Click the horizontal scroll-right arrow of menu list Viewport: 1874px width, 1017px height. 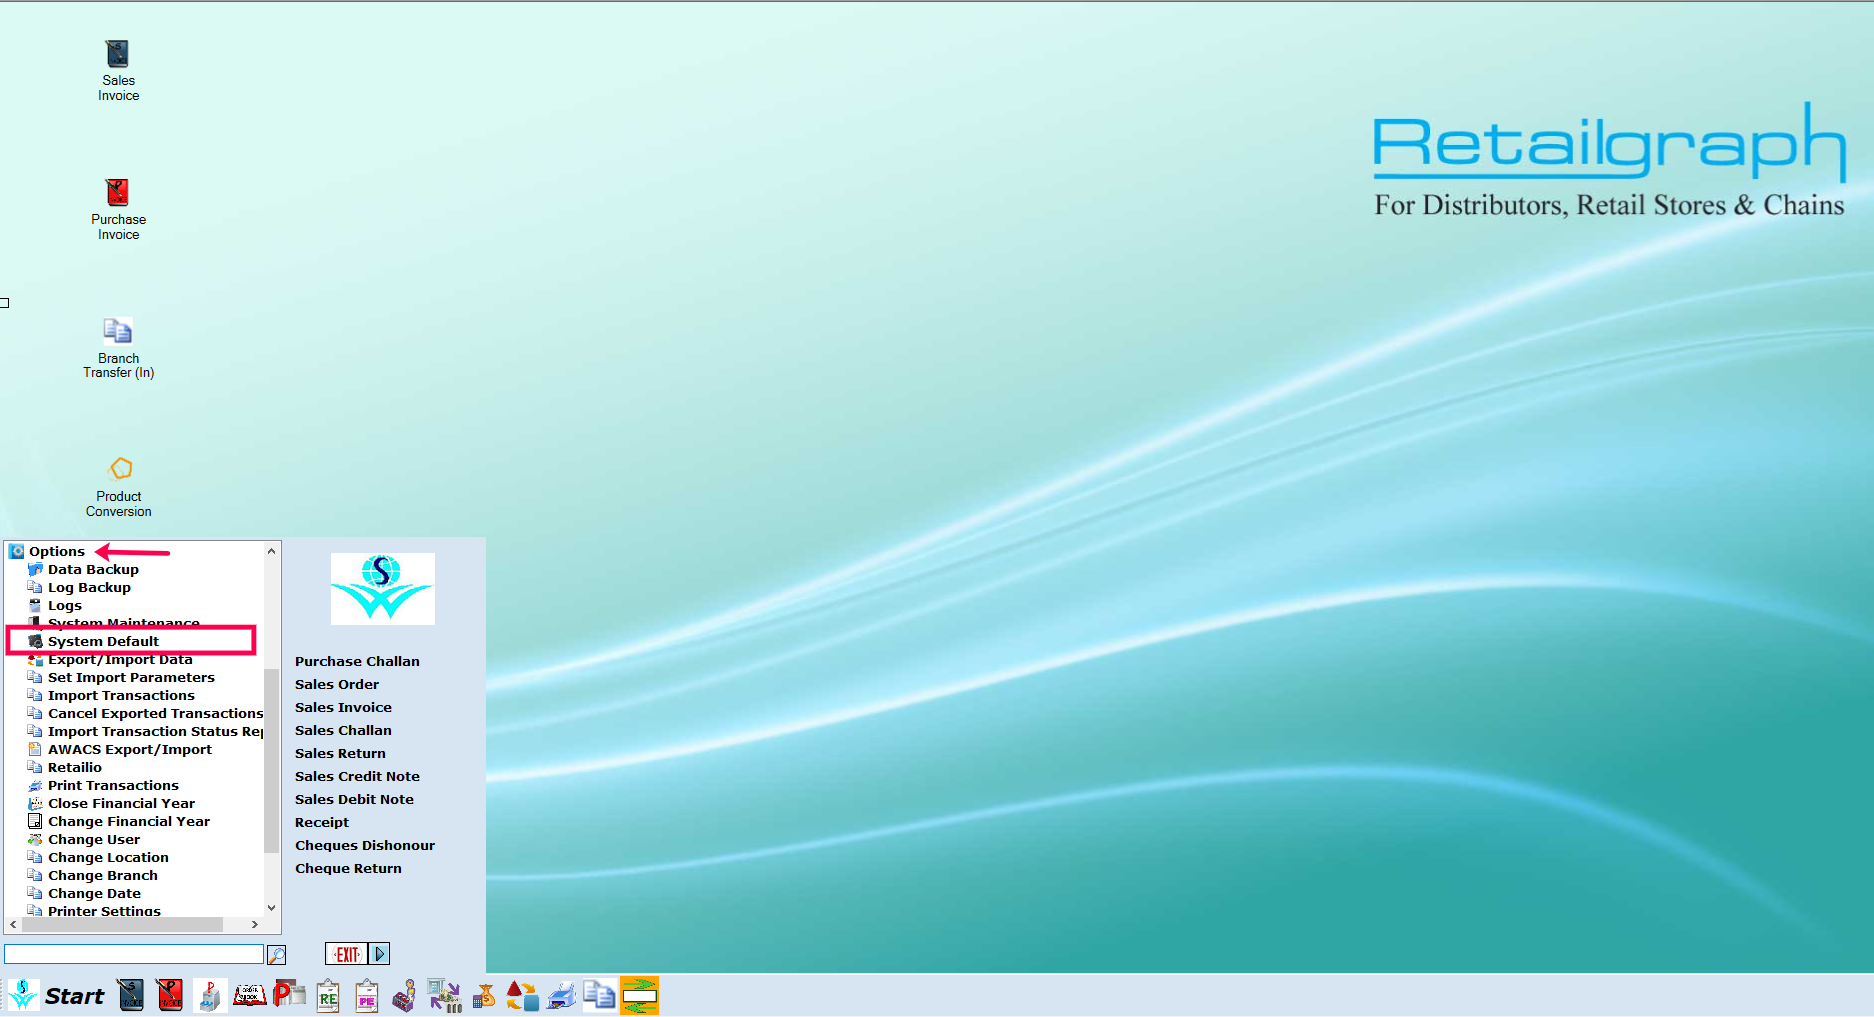[x=255, y=925]
